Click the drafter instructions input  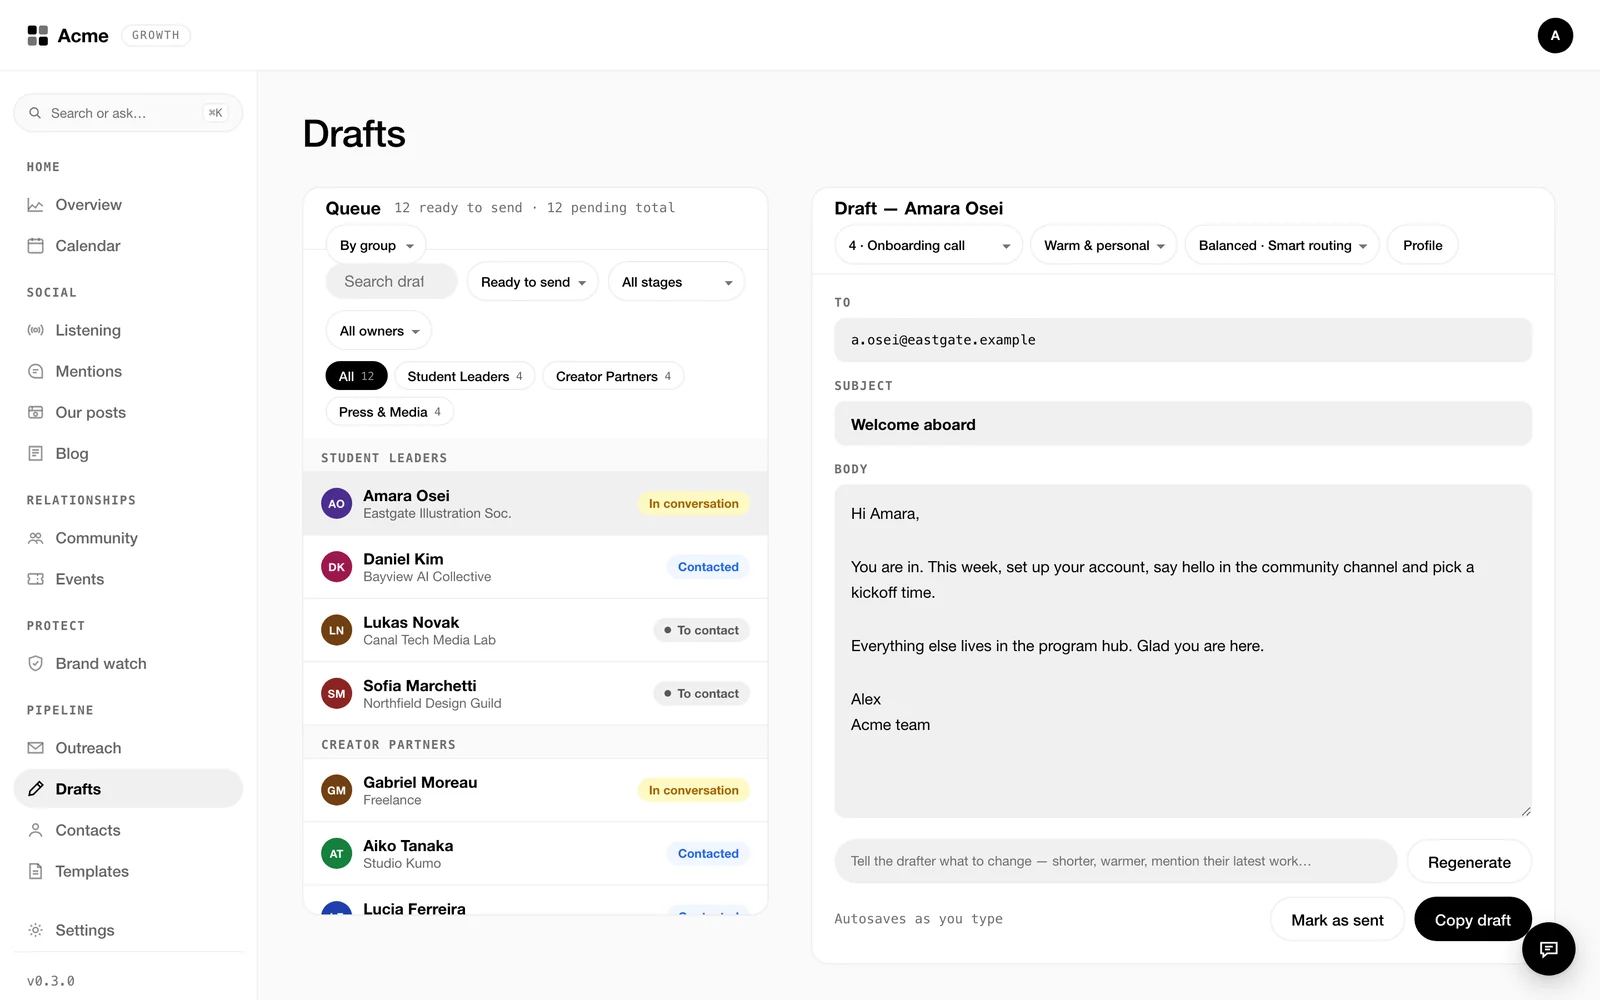(1115, 861)
